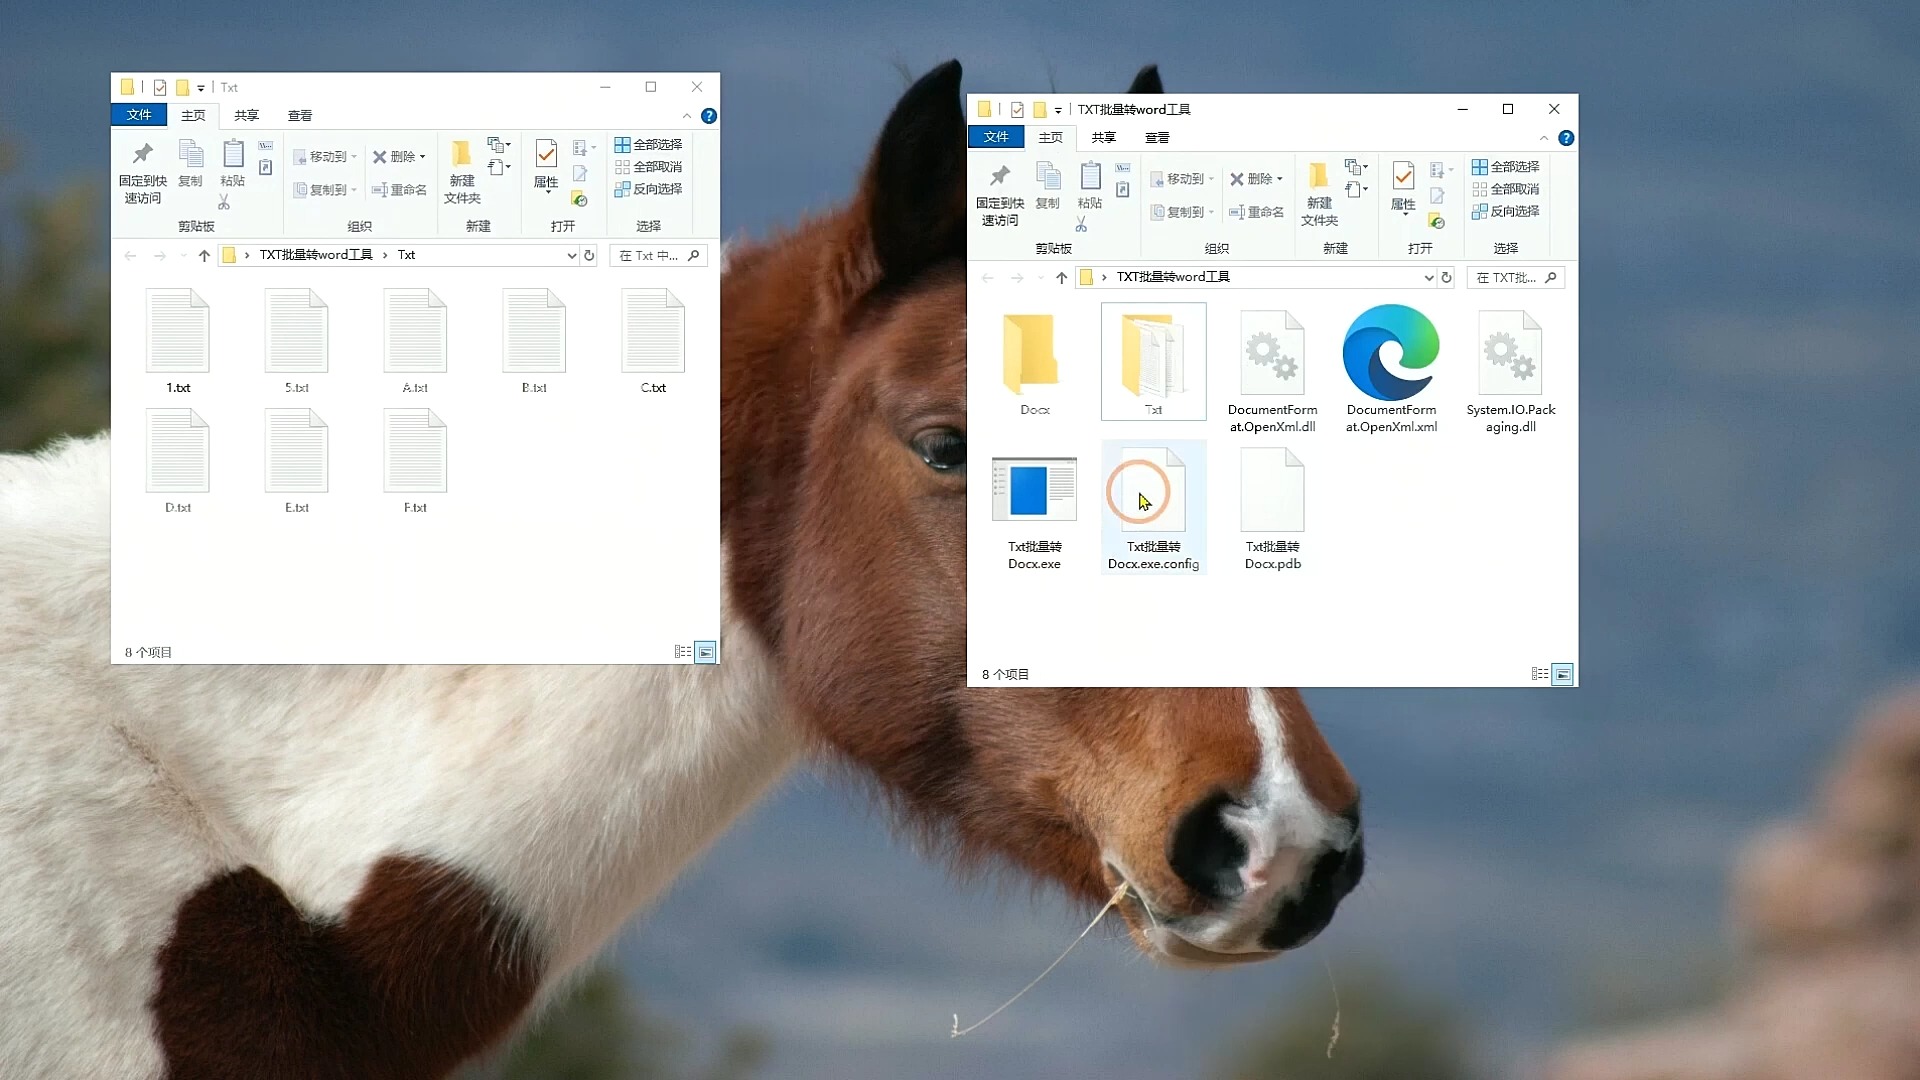This screenshot has height=1080, width=1920.
Task: Select DocumentFormat.OpenXml.xml Edge file
Action: click(1391, 372)
